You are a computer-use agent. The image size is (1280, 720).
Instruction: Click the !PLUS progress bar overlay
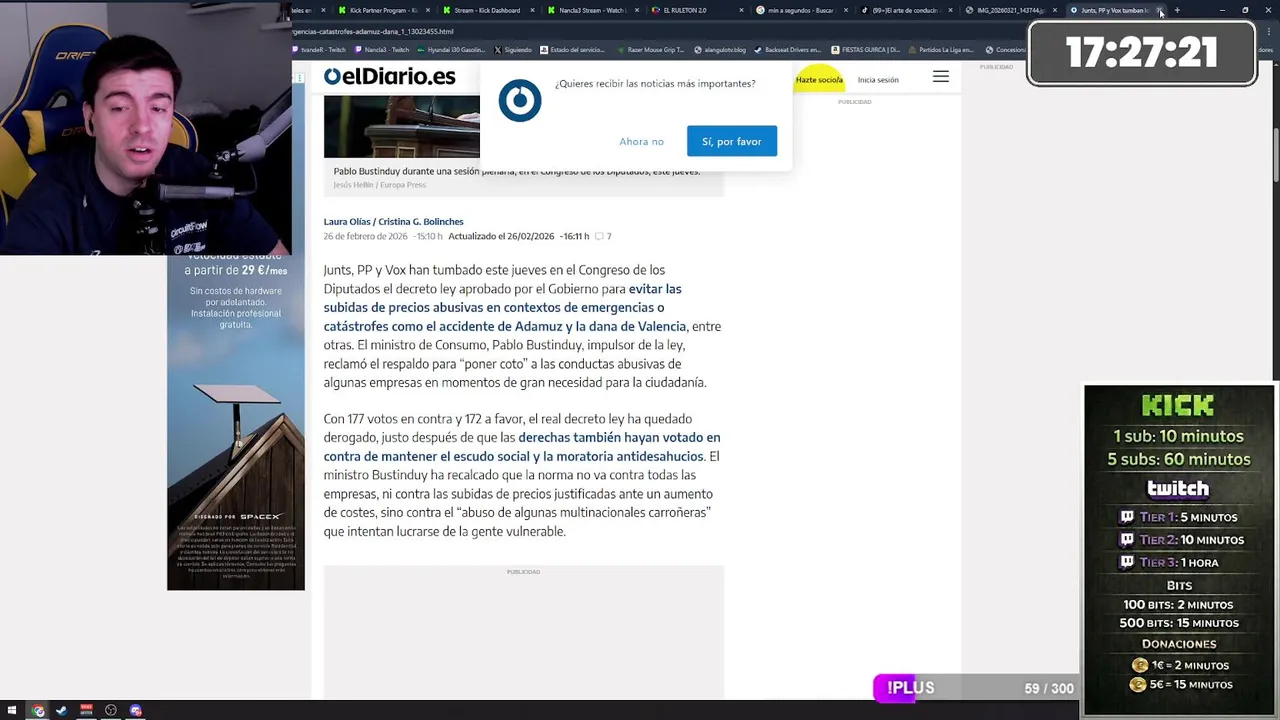(x=975, y=688)
